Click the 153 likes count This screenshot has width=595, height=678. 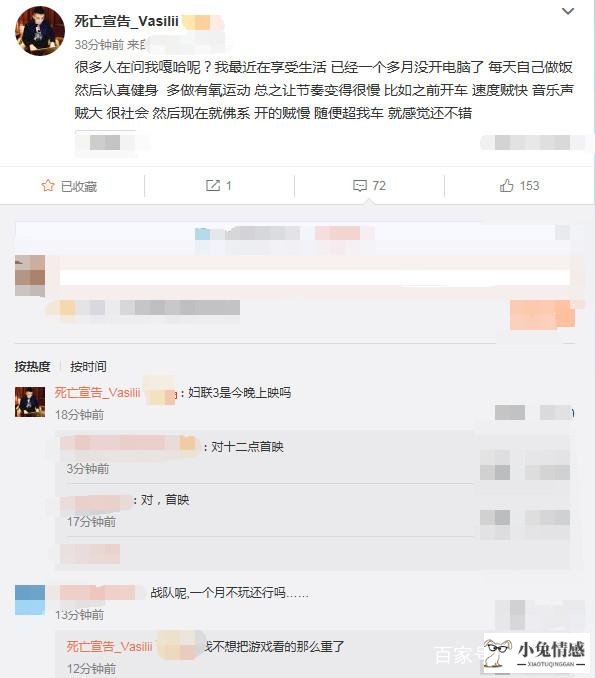[x=529, y=186]
